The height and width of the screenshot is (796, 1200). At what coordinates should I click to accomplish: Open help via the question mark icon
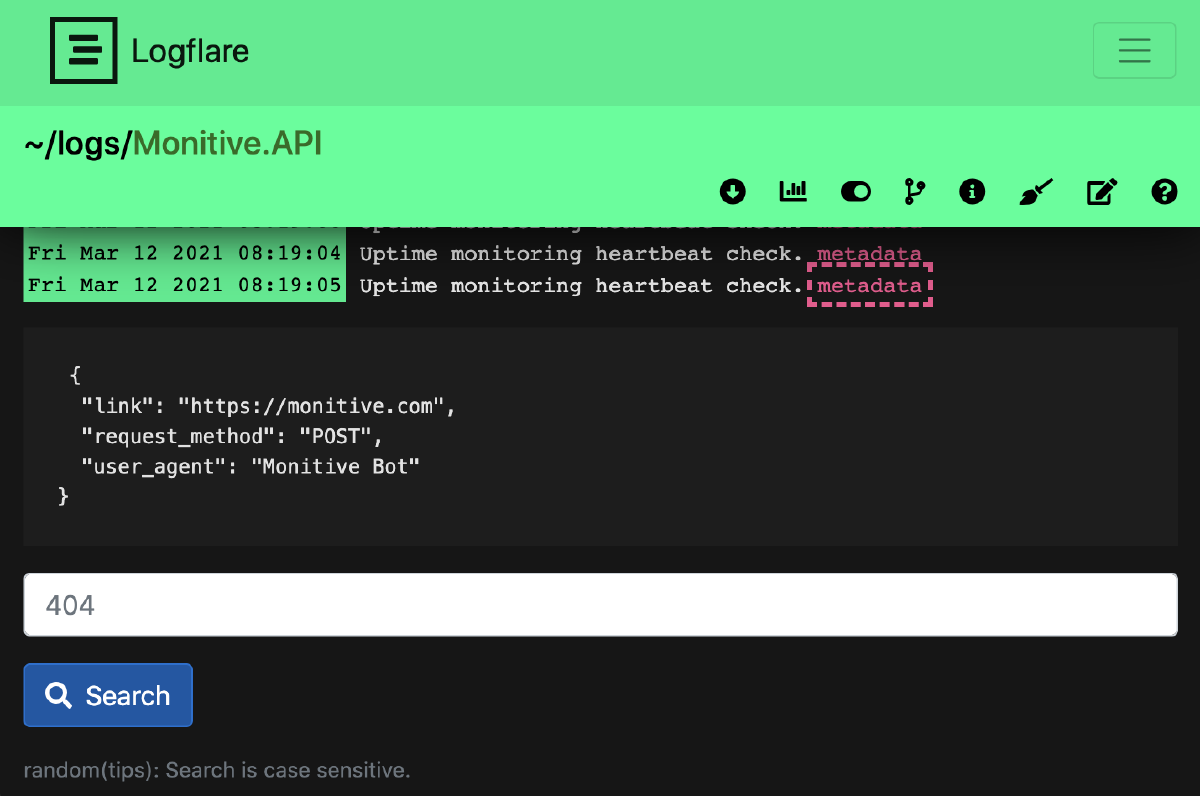tap(1164, 191)
